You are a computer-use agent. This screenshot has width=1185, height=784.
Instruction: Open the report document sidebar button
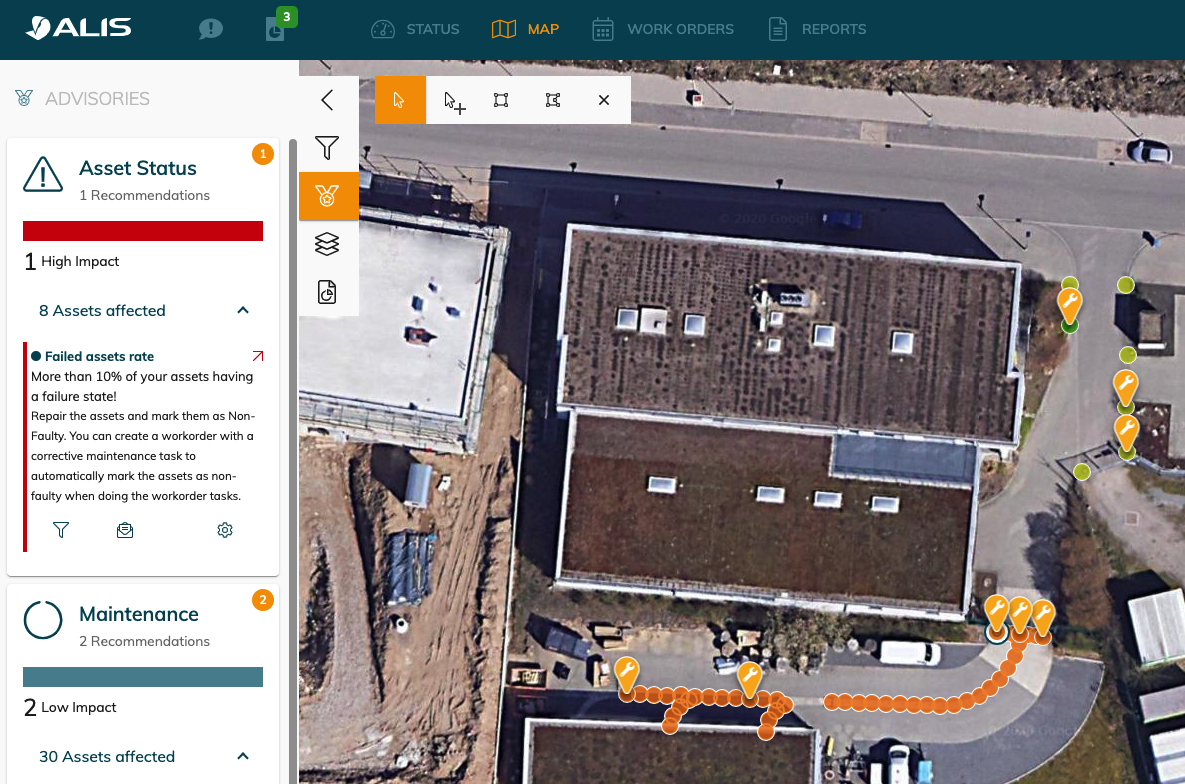(327, 292)
